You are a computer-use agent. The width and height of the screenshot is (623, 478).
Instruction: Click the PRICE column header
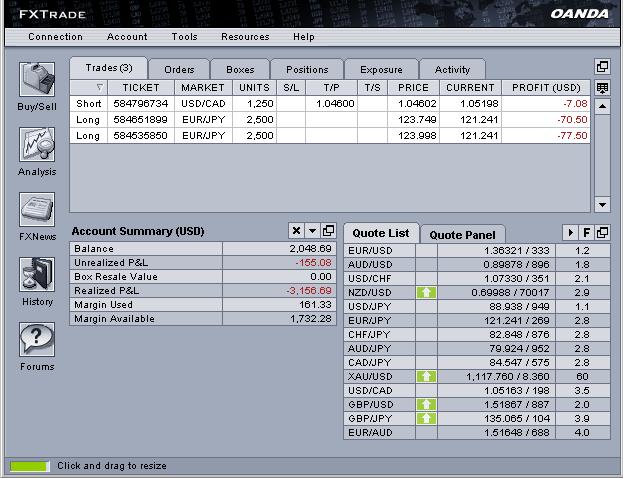pyautogui.click(x=413, y=88)
